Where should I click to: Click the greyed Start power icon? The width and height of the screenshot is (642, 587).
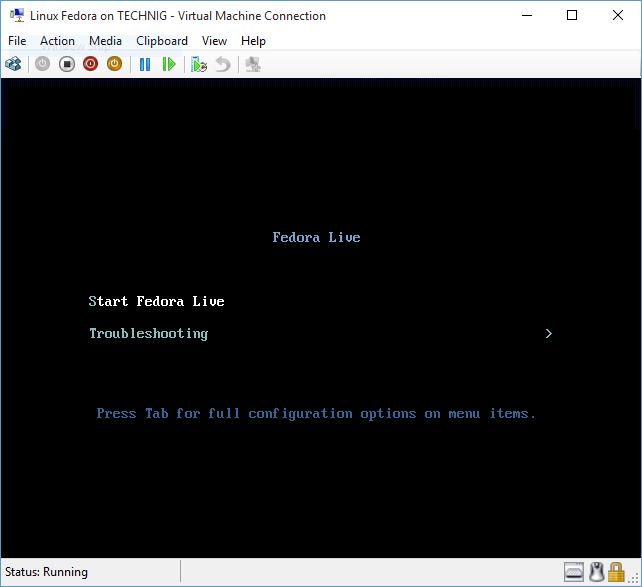click(x=42, y=64)
